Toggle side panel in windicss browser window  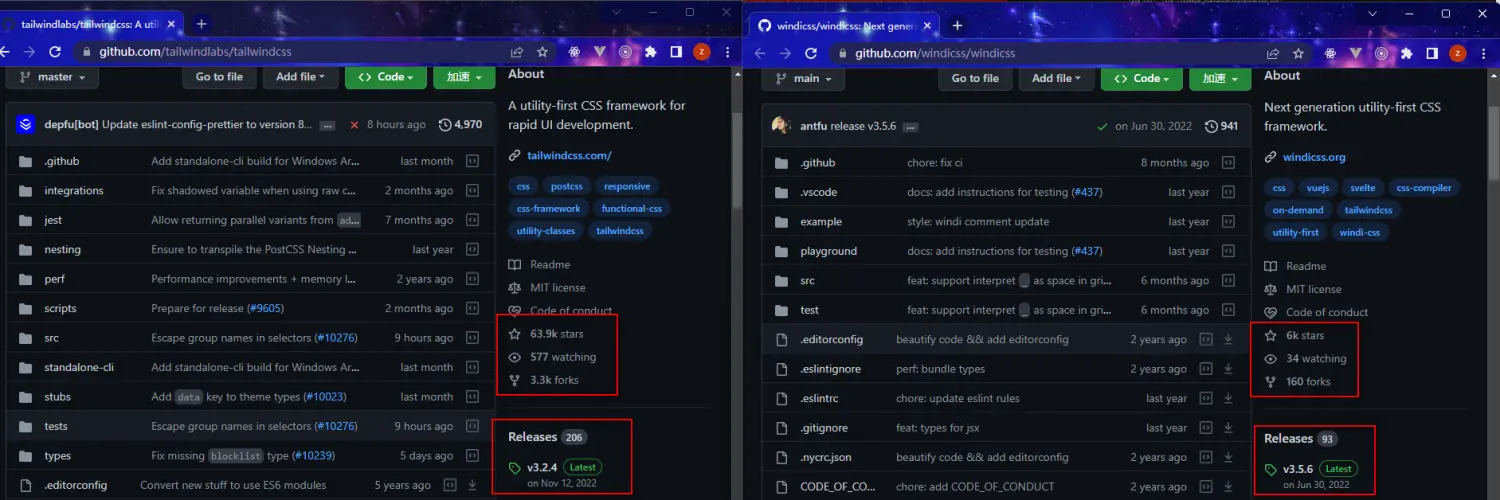1432,53
